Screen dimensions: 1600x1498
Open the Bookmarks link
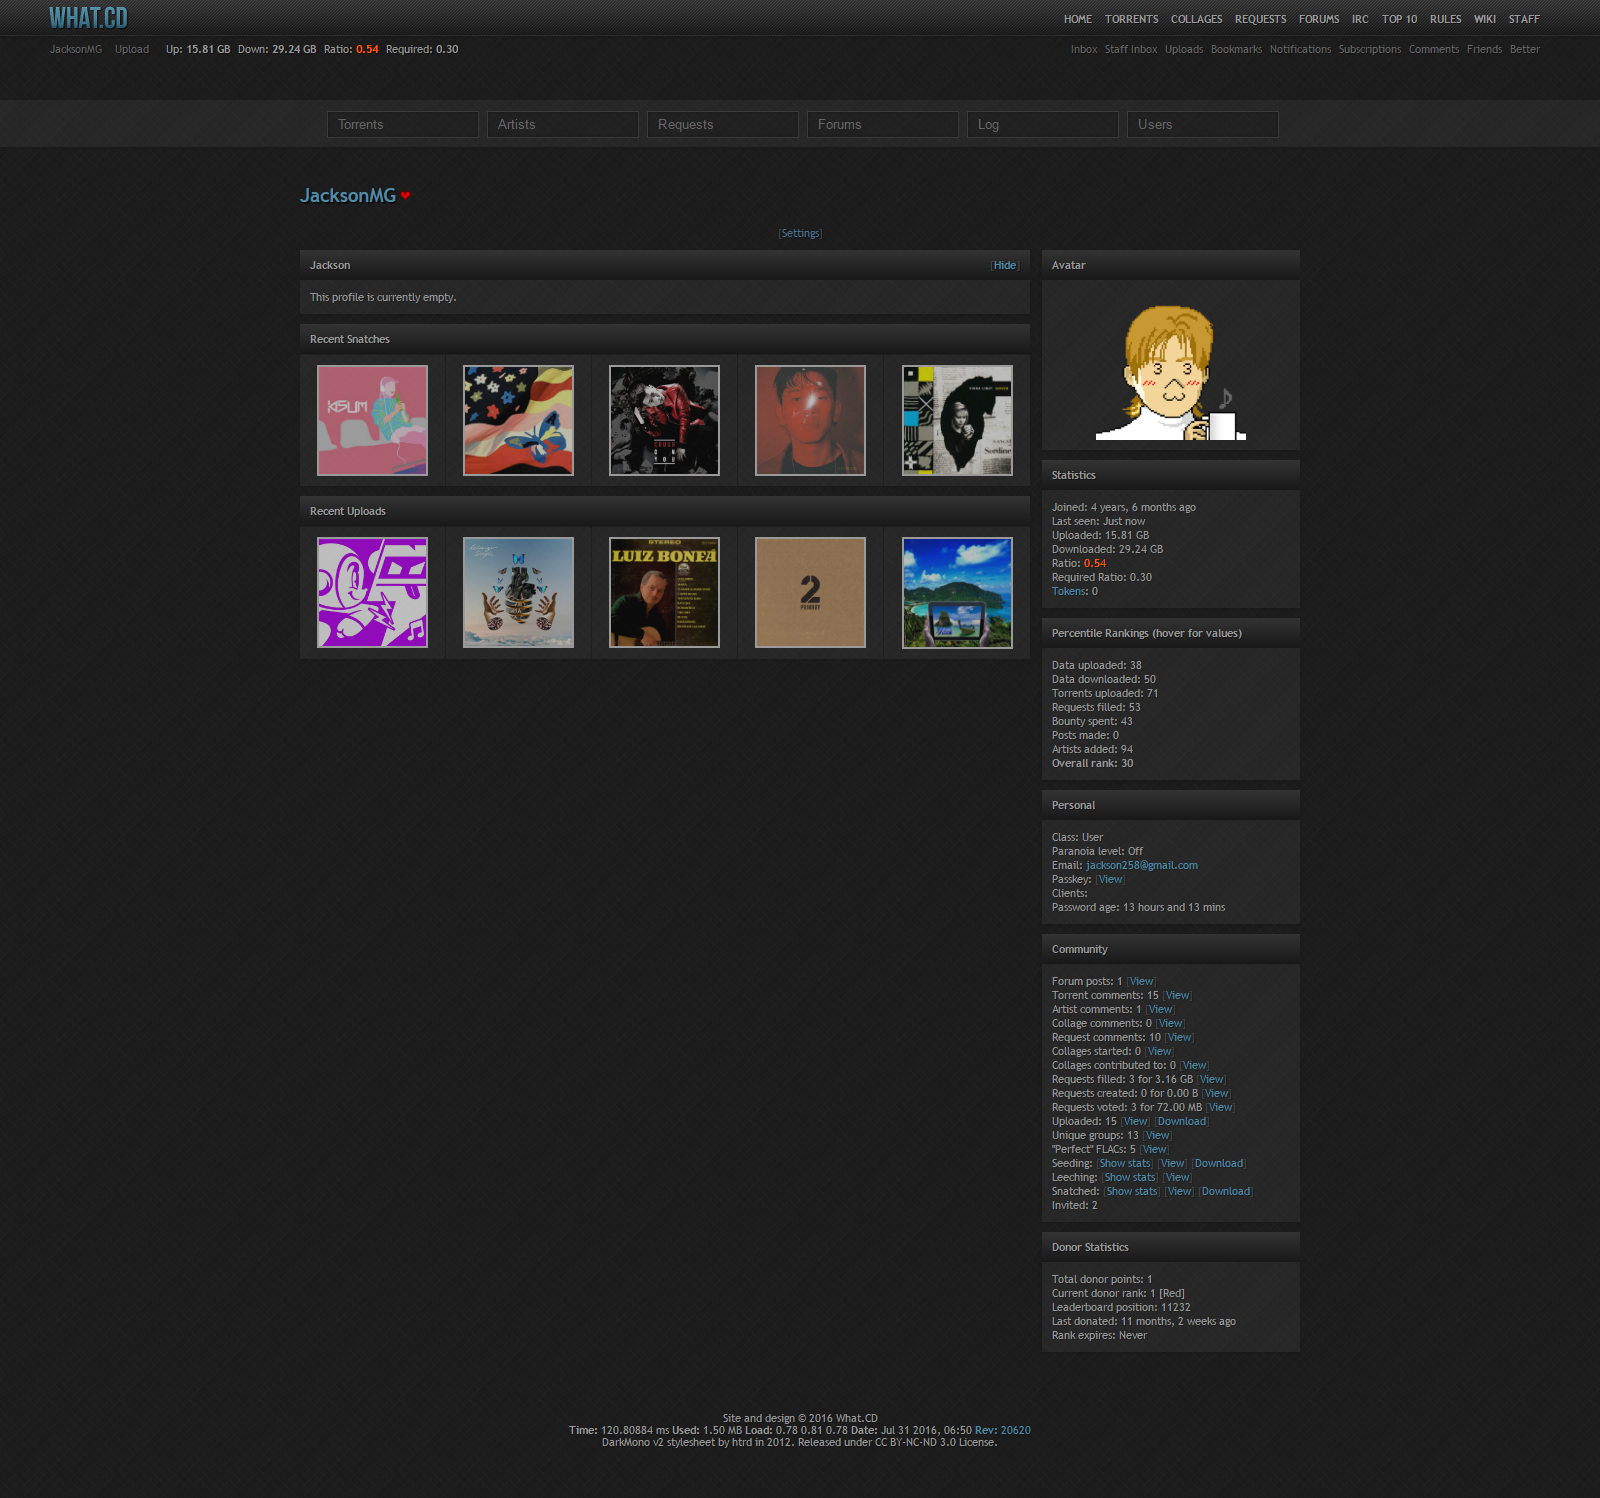1236,49
